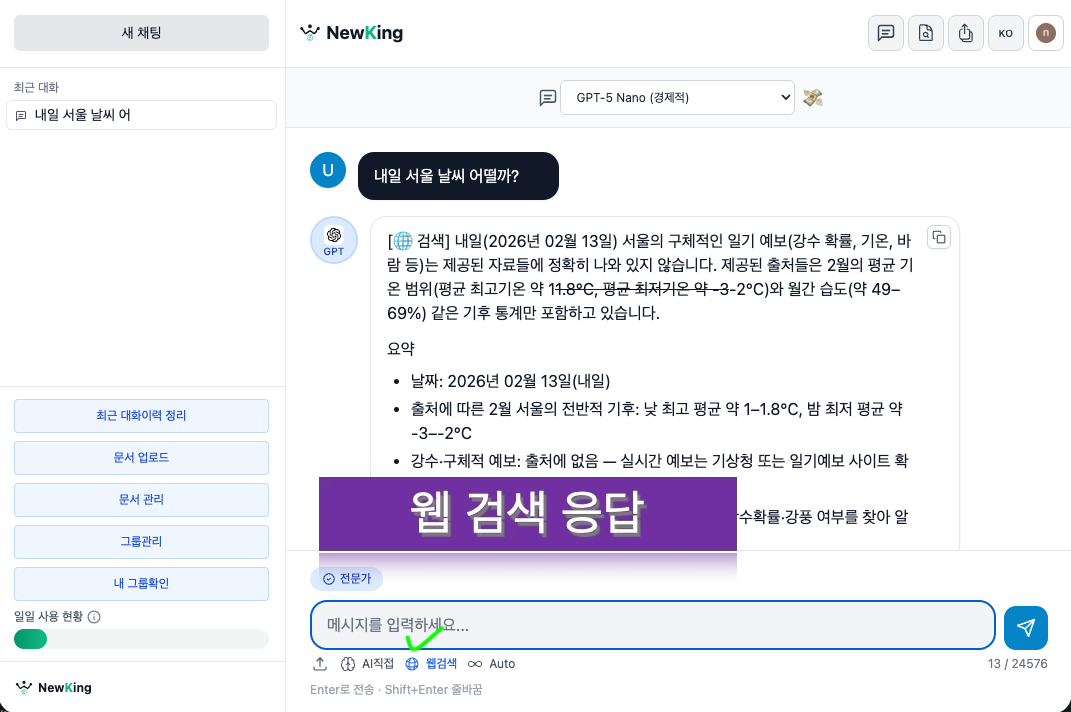This screenshot has height=712, width=1071.
Task: Click the KO language icon
Action: pyautogui.click(x=1005, y=33)
